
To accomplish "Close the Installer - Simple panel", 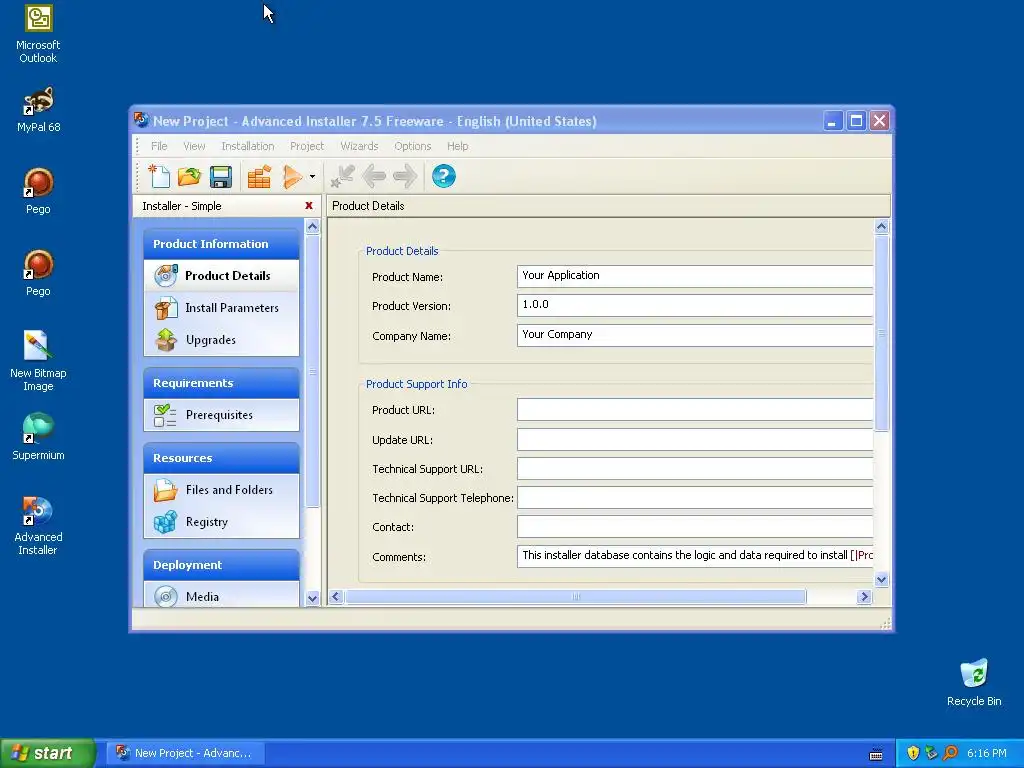I will [x=309, y=206].
